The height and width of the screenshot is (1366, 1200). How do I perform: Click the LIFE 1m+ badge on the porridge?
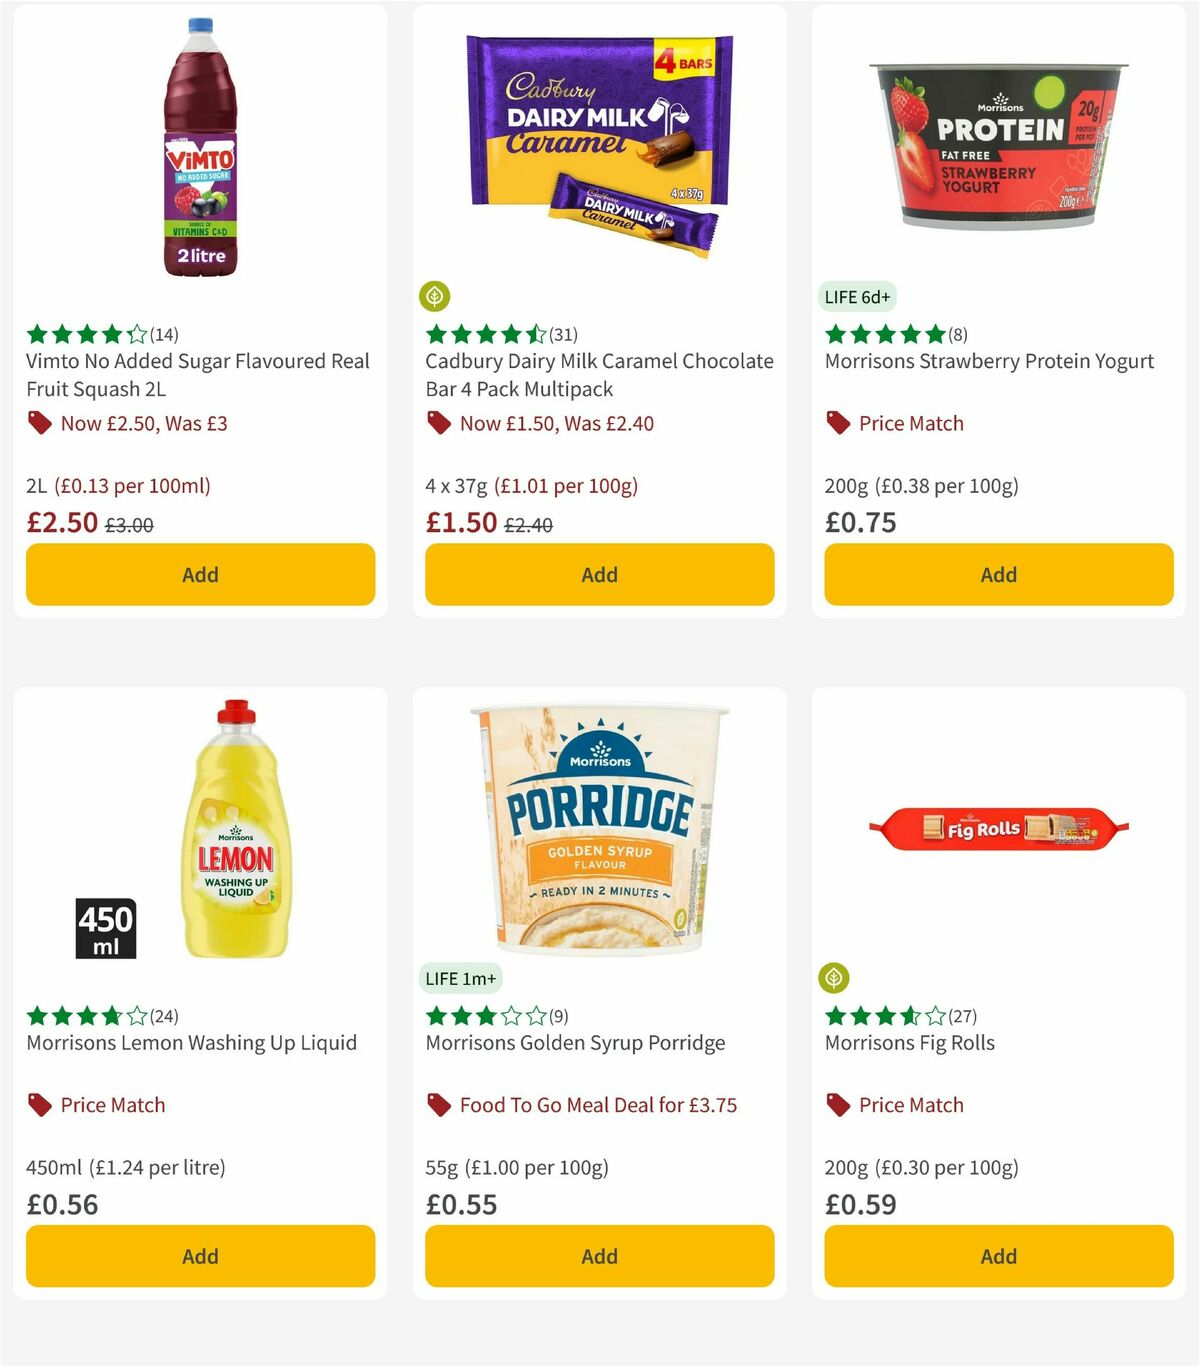(459, 978)
